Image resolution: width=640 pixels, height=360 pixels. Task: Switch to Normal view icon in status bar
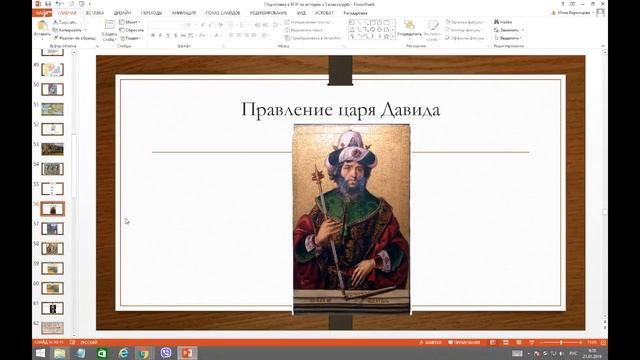tap(493, 342)
